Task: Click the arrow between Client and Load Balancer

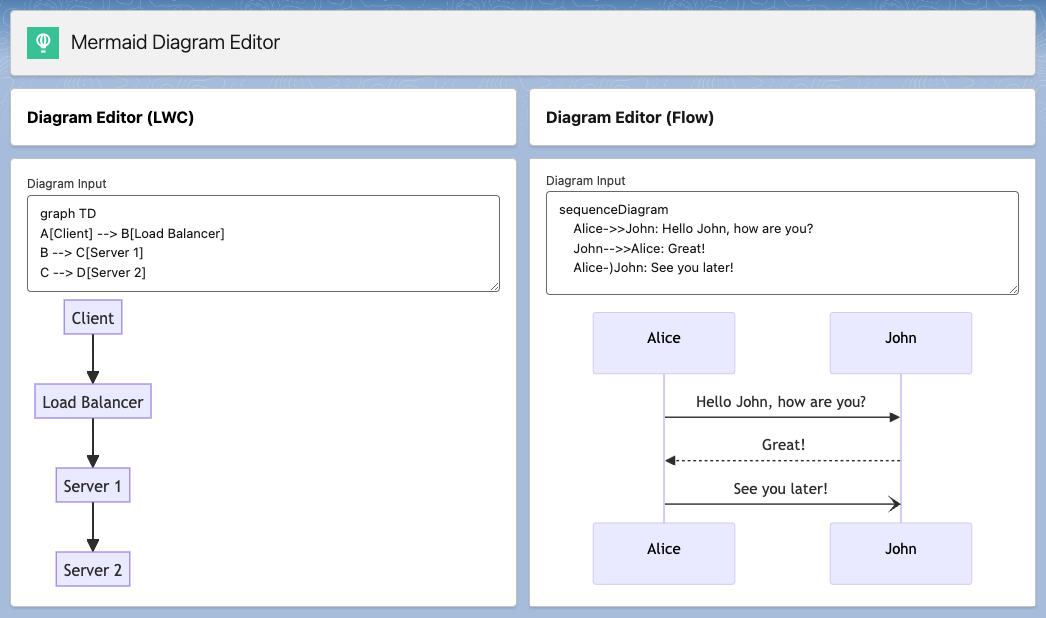Action: (92, 357)
